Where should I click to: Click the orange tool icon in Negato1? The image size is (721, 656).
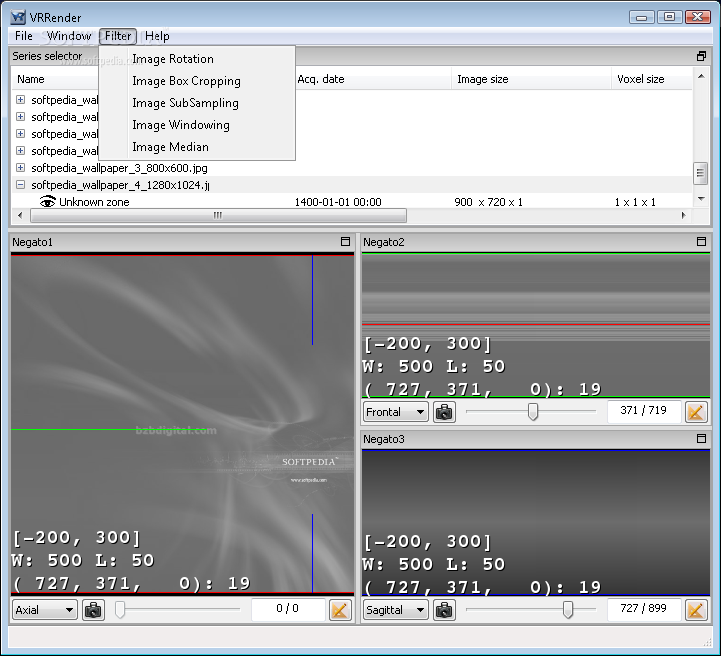click(340, 610)
